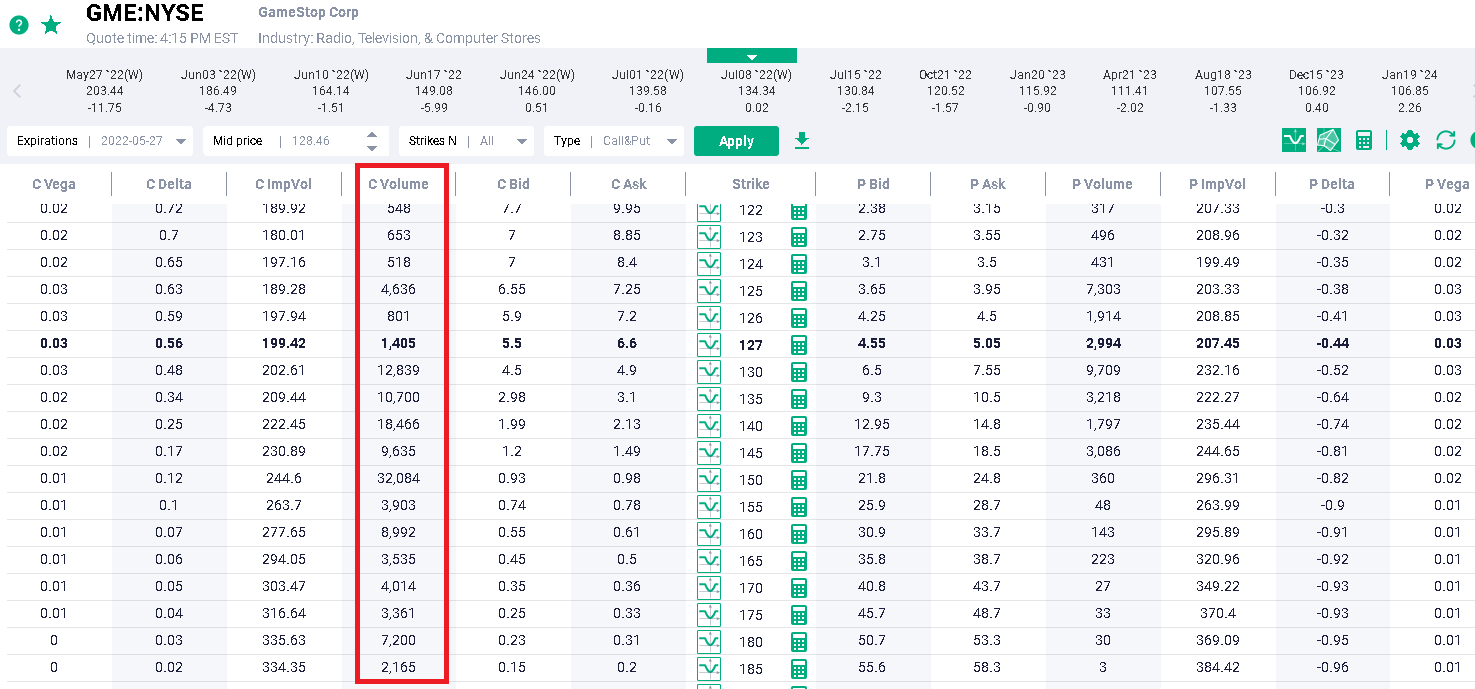Viewport: 1475px width, 689px height.
Task: Sort by the P Delta column header
Action: pyautogui.click(x=1332, y=184)
